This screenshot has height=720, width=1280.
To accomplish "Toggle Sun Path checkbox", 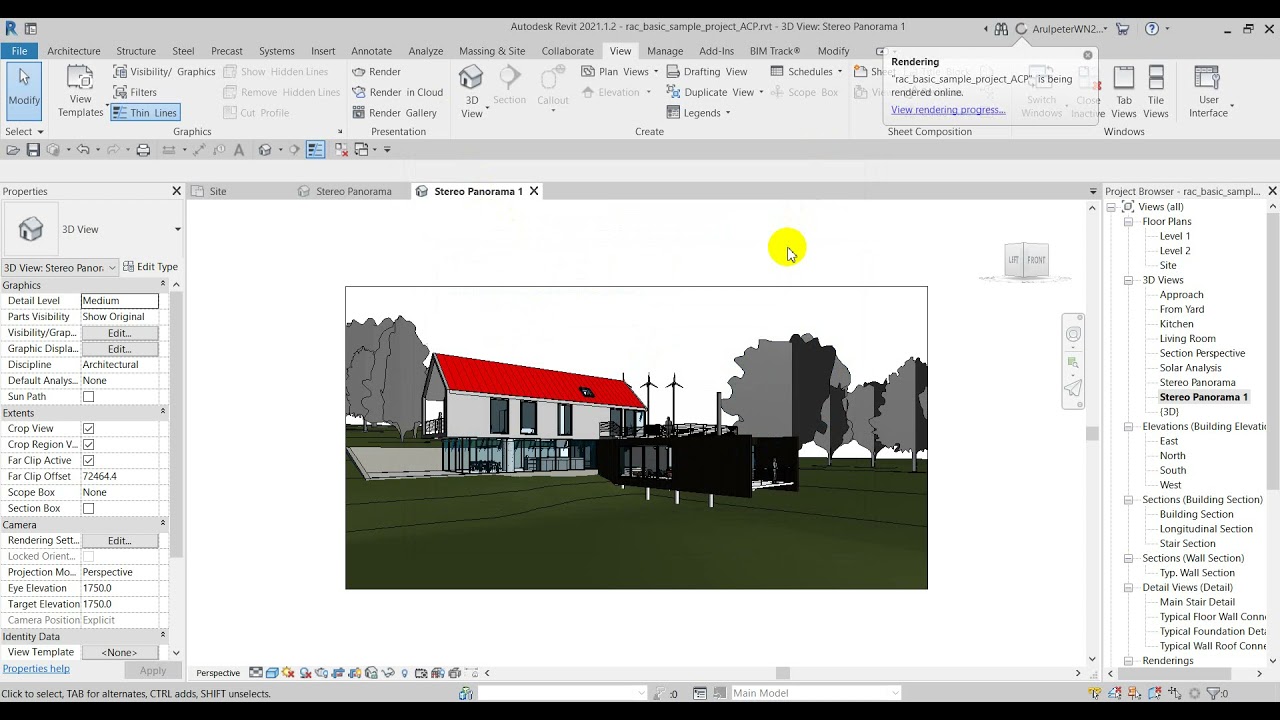I will 88,397.
